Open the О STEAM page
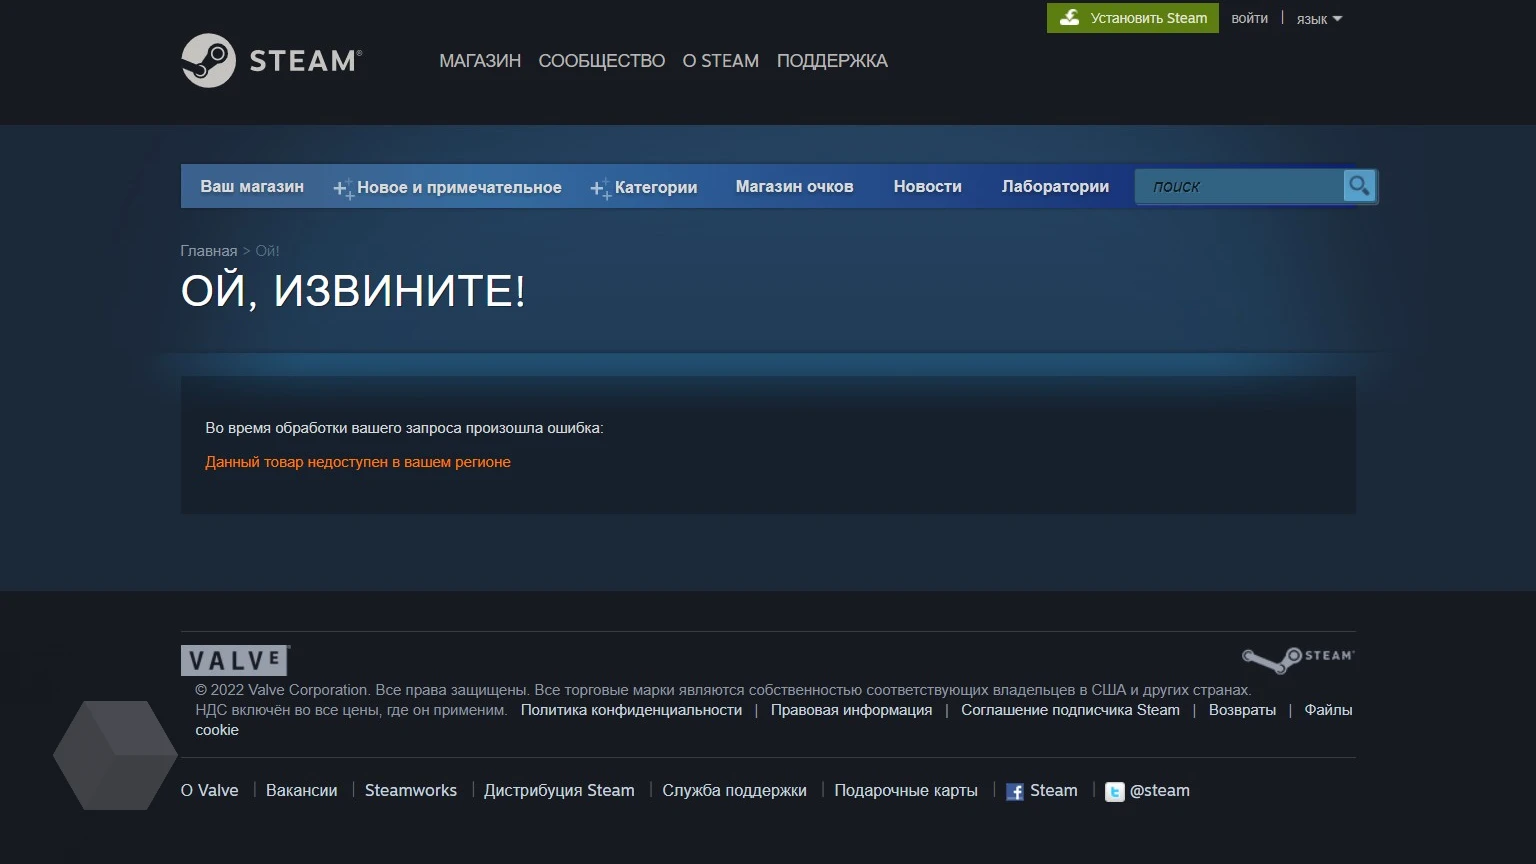 (720, 61)
